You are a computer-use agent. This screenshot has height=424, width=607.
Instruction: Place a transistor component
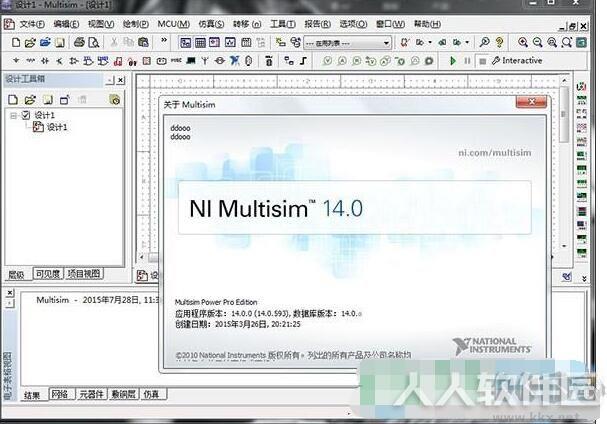[59, 61]
